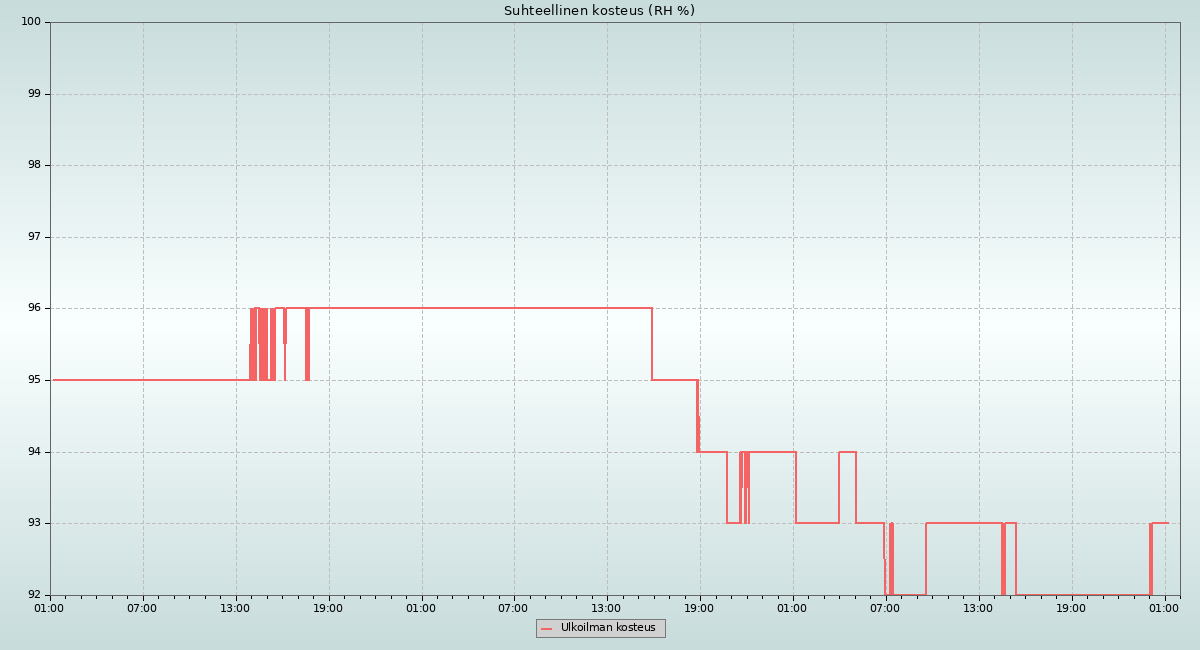Select the rightmost 01:00 time axis label

click(1164, 608)
